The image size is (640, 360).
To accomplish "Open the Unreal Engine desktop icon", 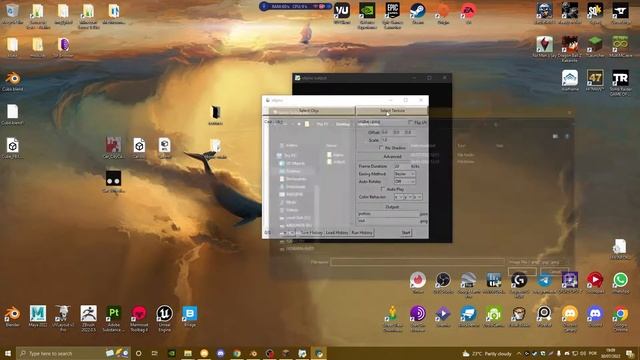I will click(x=164, y=318).
